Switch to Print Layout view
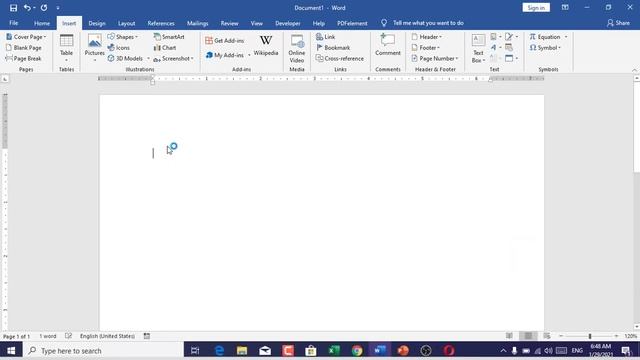Viewport: 640px width, 360px height. click(x=528, y=336)
